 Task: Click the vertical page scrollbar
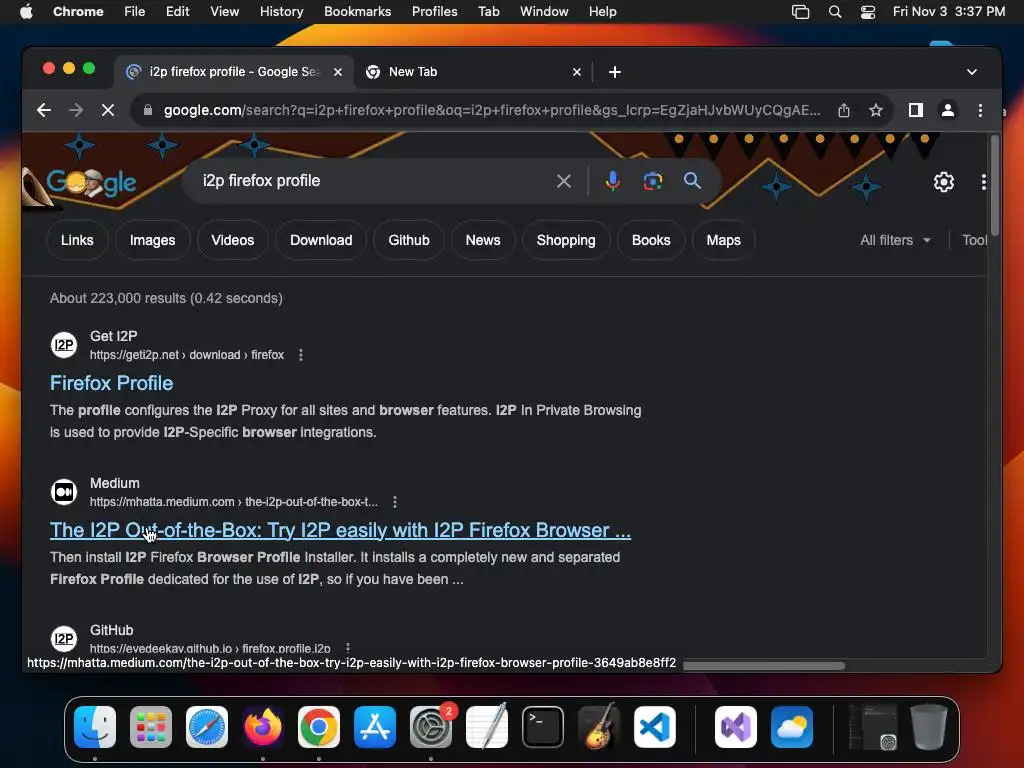click(993, 186)
